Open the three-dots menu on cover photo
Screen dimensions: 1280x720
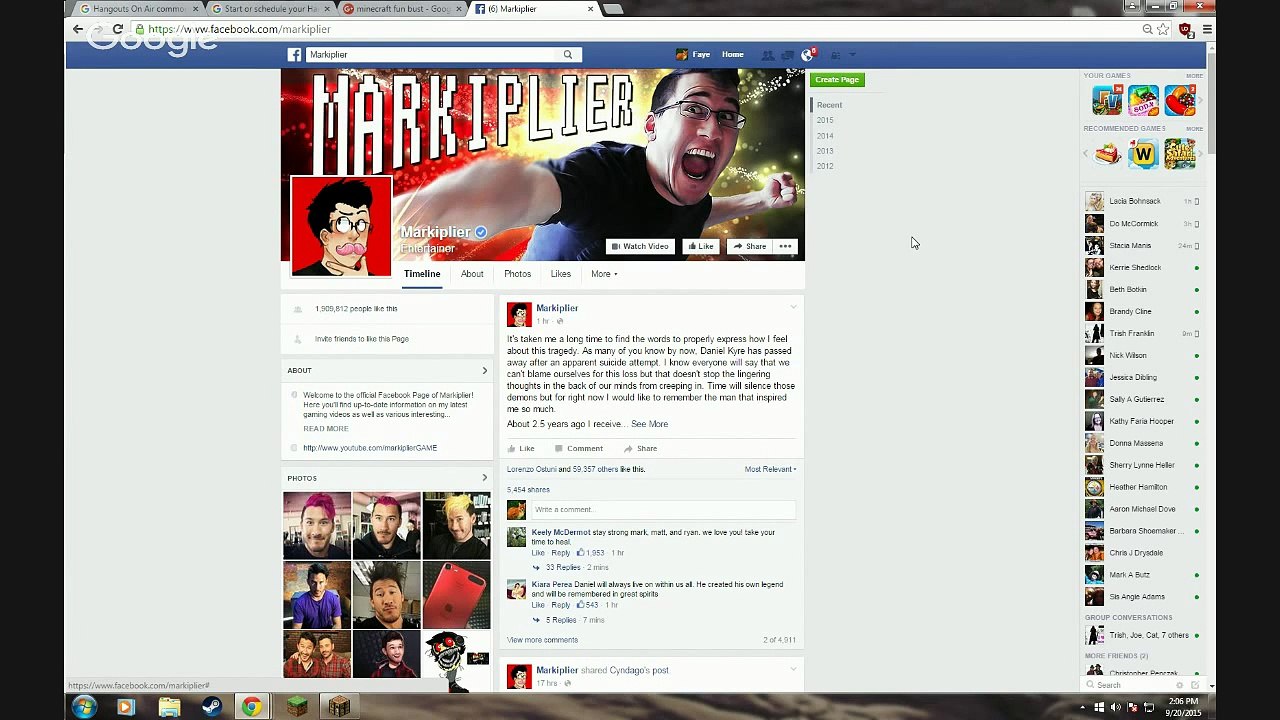tap(785, 246)
